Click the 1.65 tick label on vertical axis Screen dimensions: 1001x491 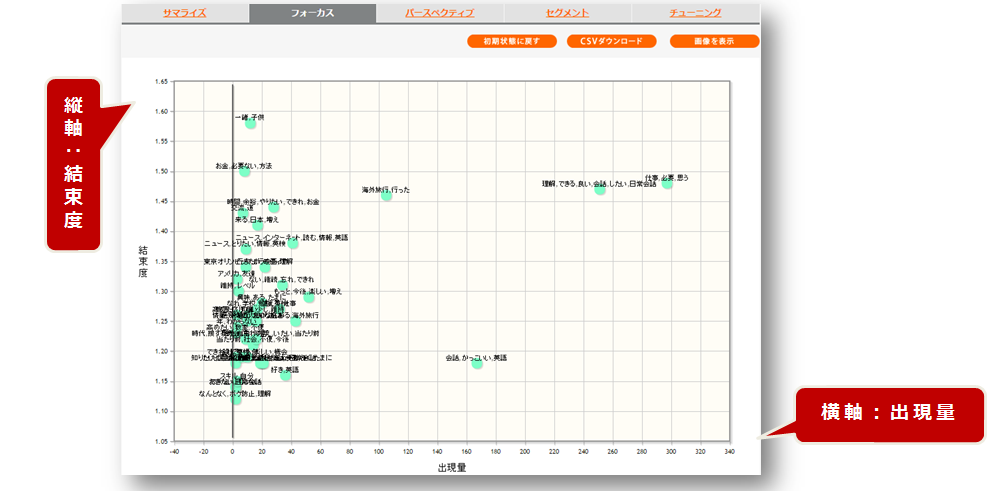(x=161, y=82)
